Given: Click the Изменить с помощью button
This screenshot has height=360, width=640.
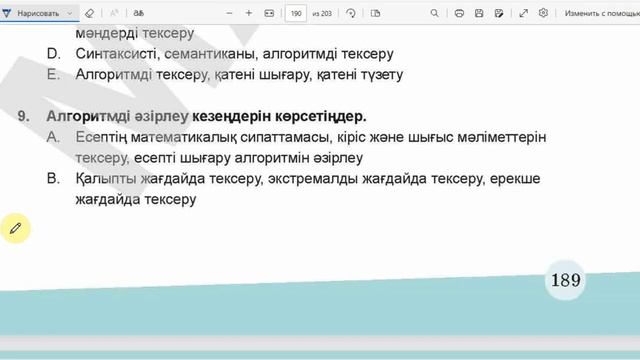Looking at the screenshot, I should (602, 13).
